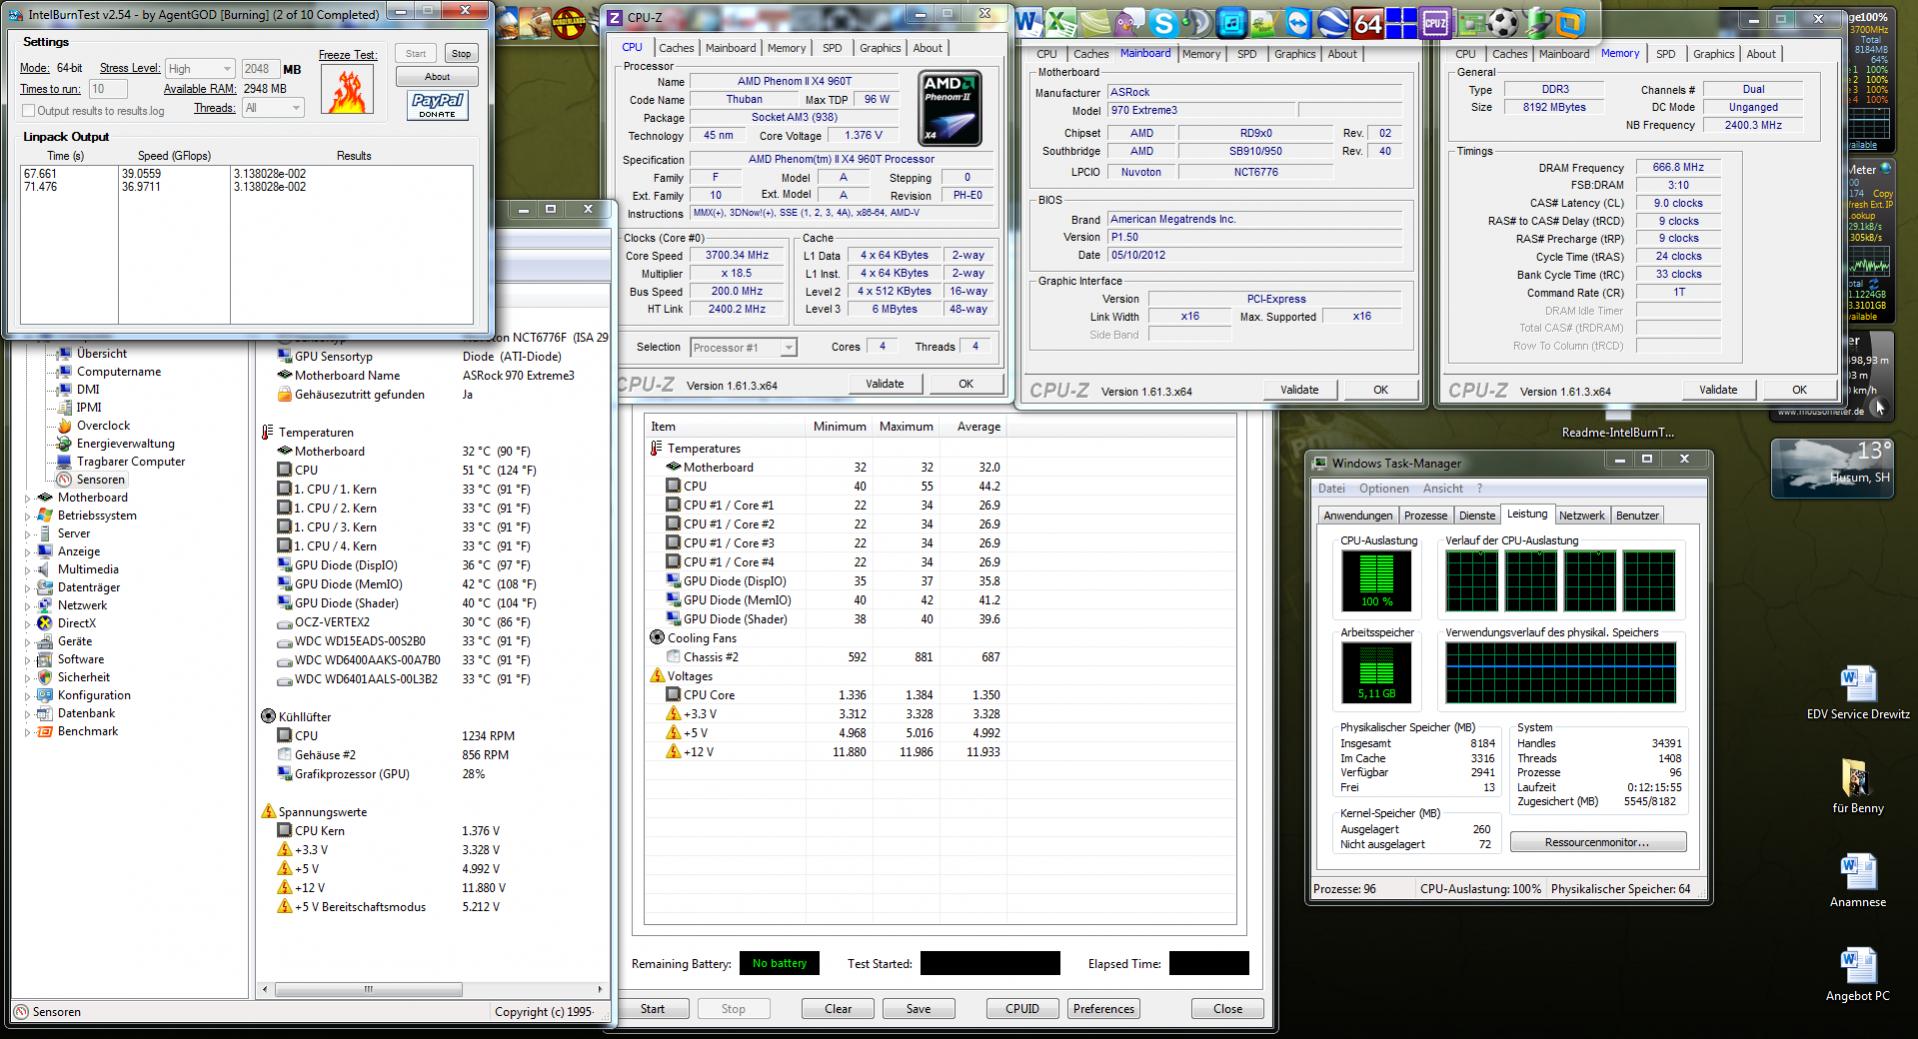Click the Save button
Image resolution: width=1918 pixels, height=1039 pixels.
(918, 1008)
